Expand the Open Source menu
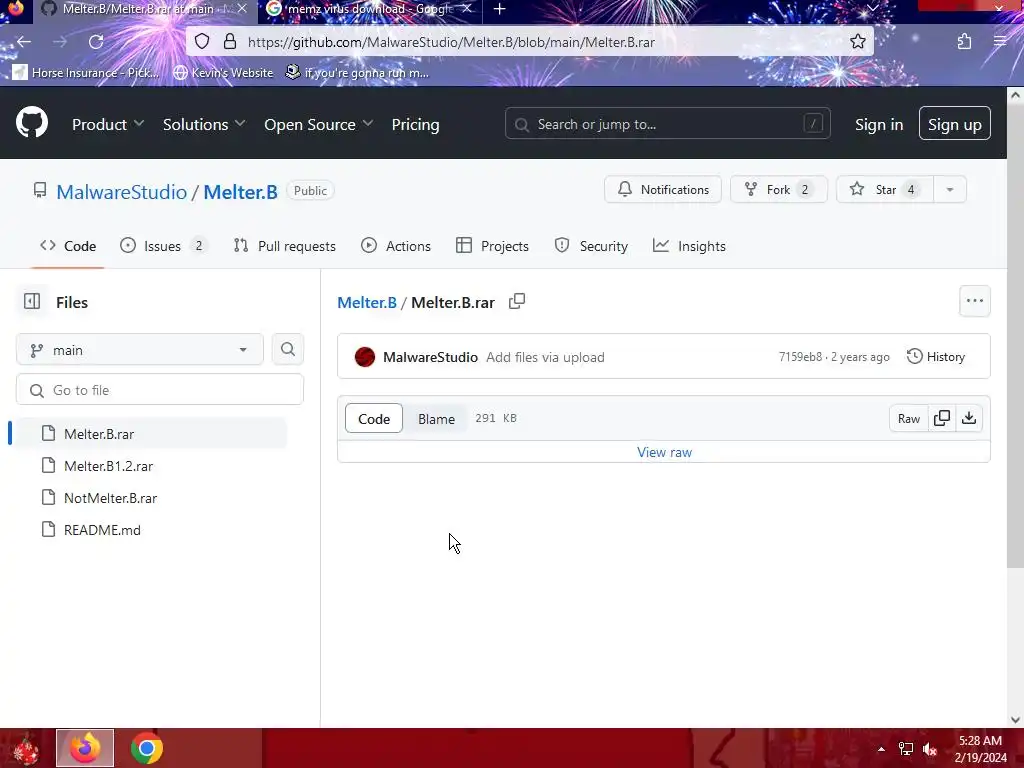This screenshot has width=1024, height=768. pos(319,124)
